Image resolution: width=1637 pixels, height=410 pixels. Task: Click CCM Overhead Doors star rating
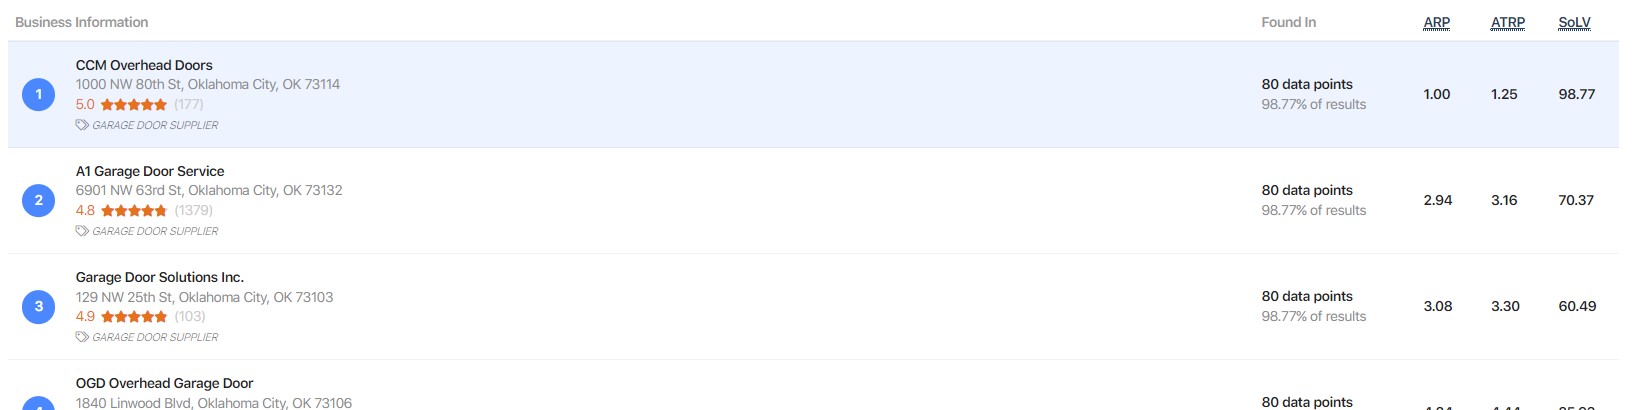(133, 104)
